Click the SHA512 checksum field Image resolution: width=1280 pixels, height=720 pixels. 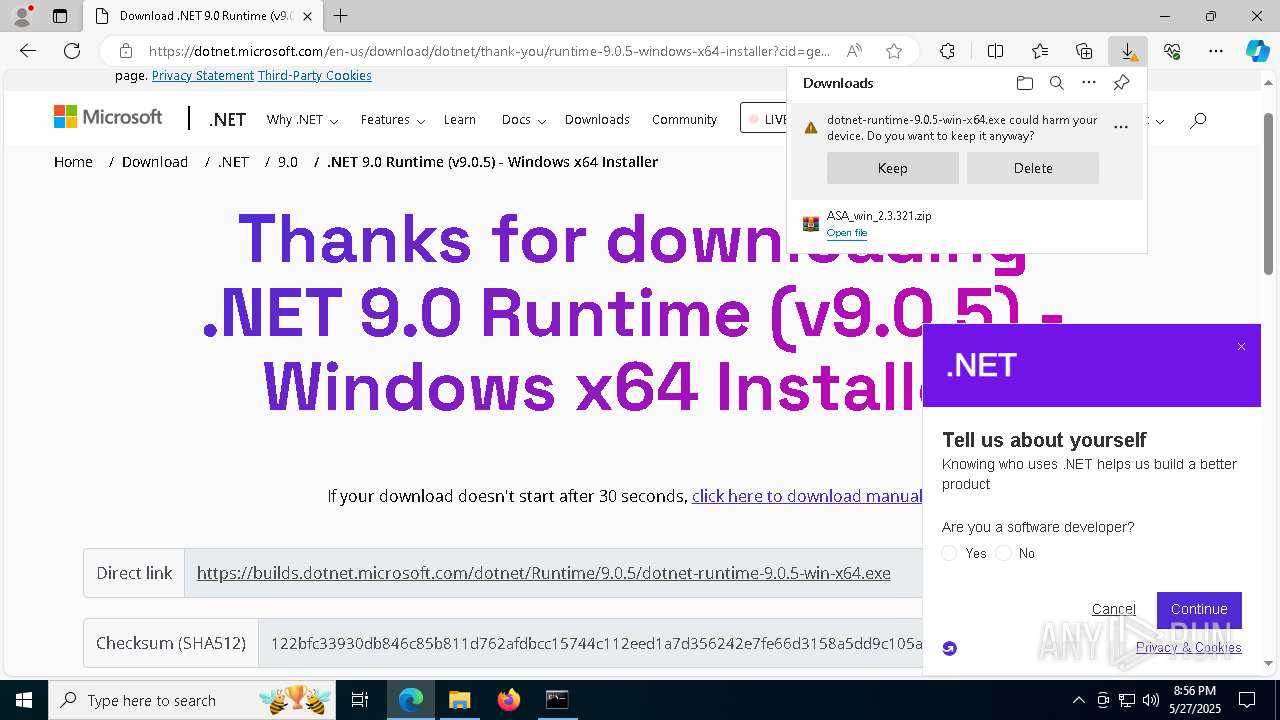coord(590,643)
